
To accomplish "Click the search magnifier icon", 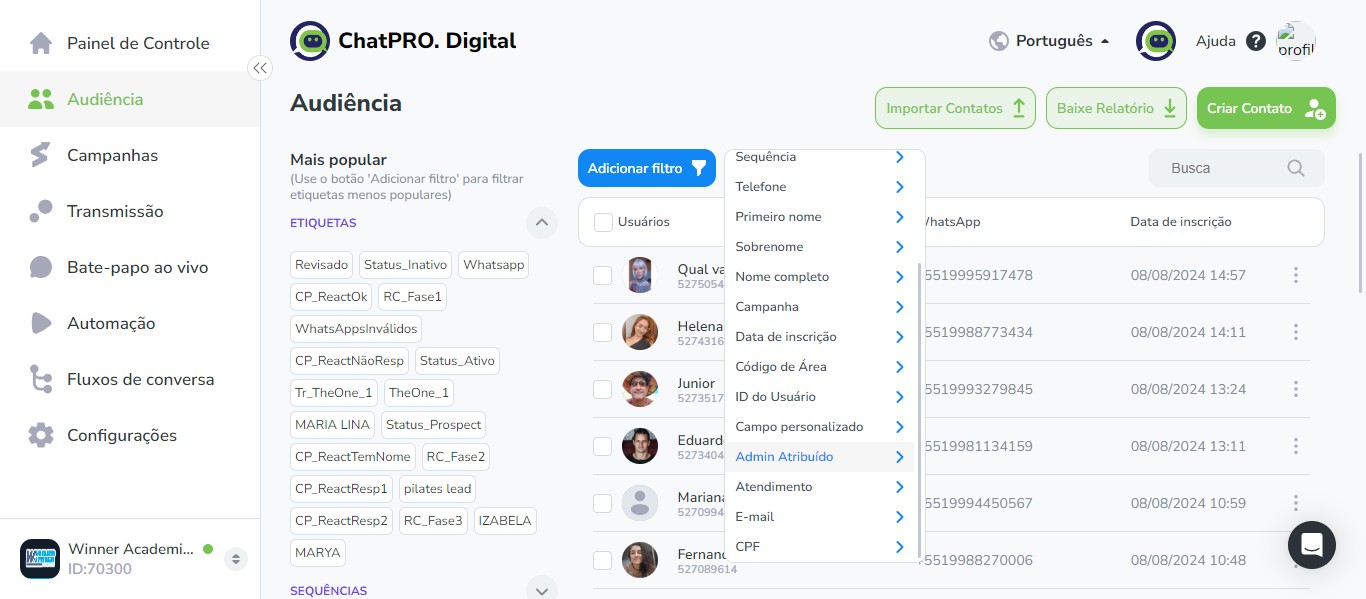I will coord(1296,168).
